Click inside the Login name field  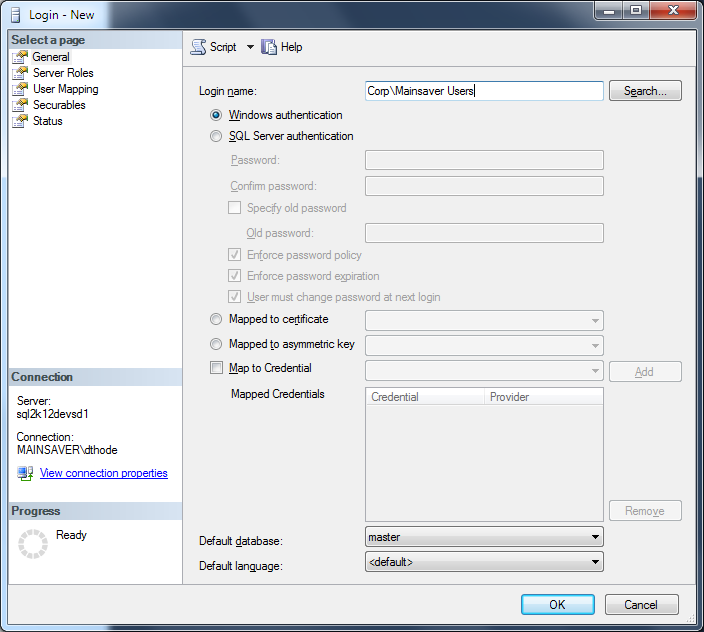point(484,91)
